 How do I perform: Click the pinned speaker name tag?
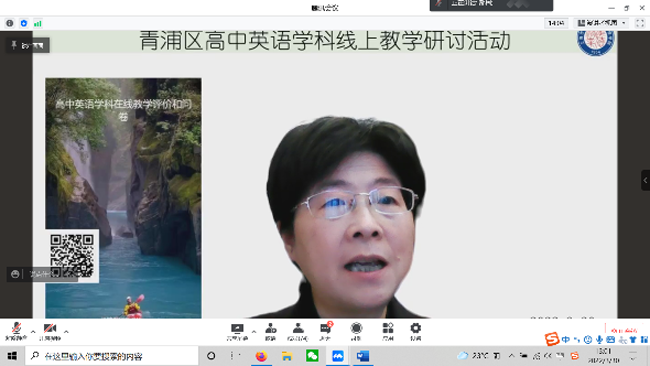tap(28, 45)
